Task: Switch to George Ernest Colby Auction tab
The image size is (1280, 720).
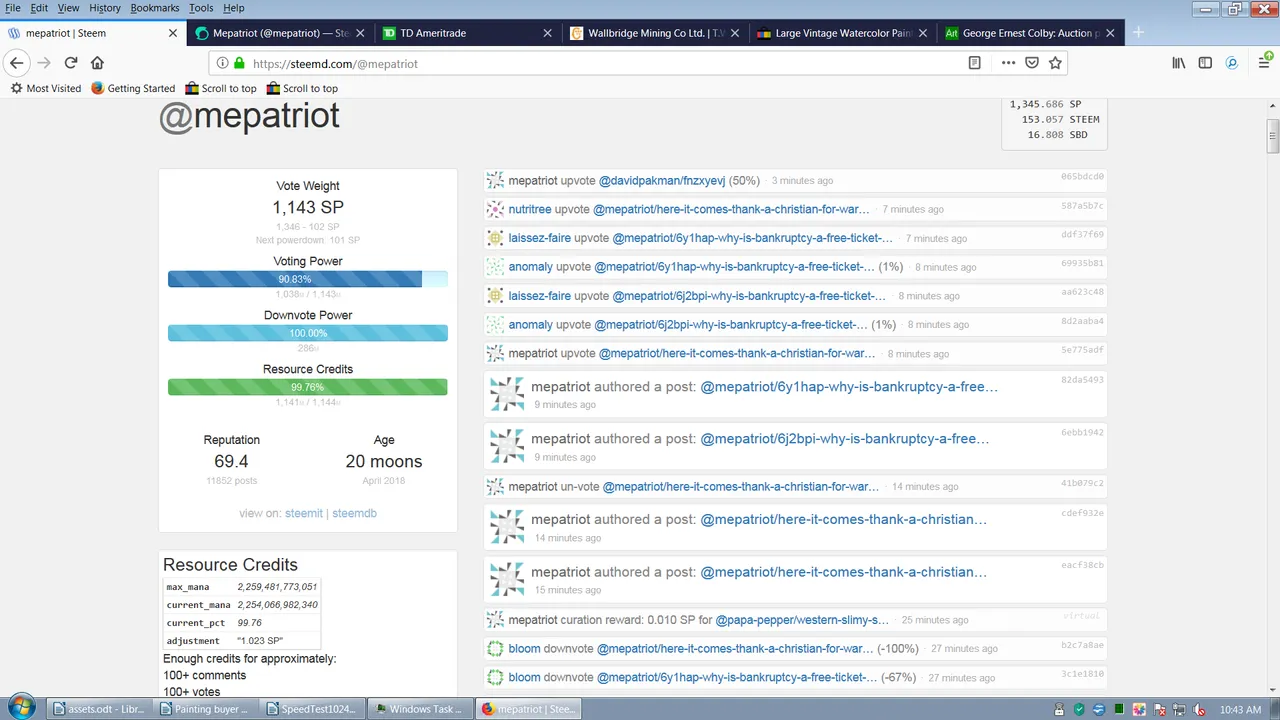Action: click(x=1029, y=33)
